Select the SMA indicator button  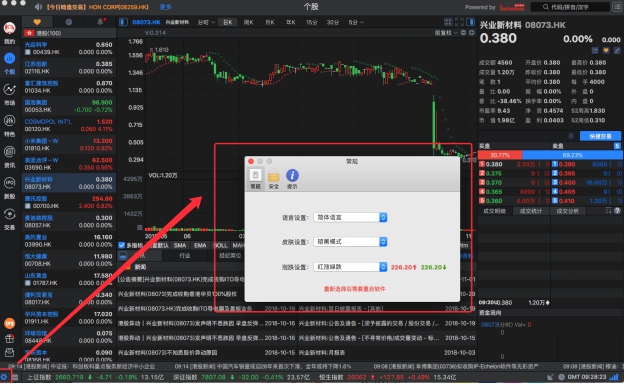pos(180,246)
